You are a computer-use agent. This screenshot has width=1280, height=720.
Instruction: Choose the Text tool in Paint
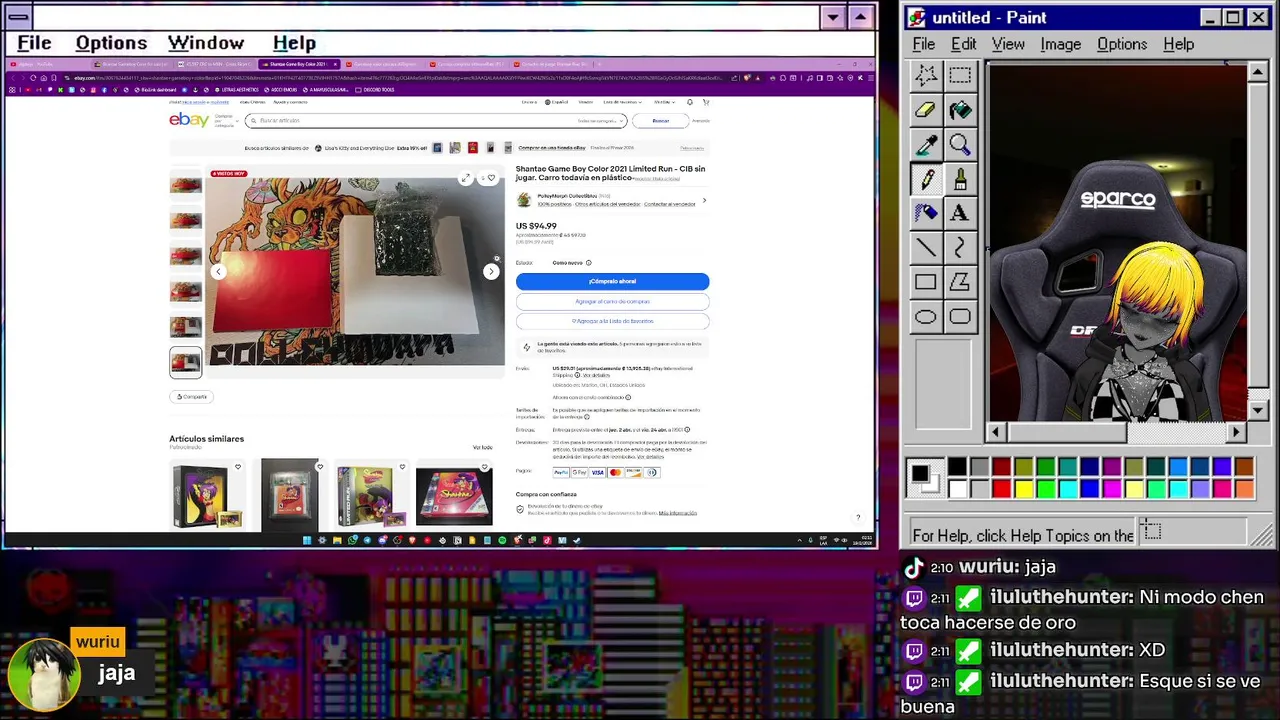click(x=960, y=213)
